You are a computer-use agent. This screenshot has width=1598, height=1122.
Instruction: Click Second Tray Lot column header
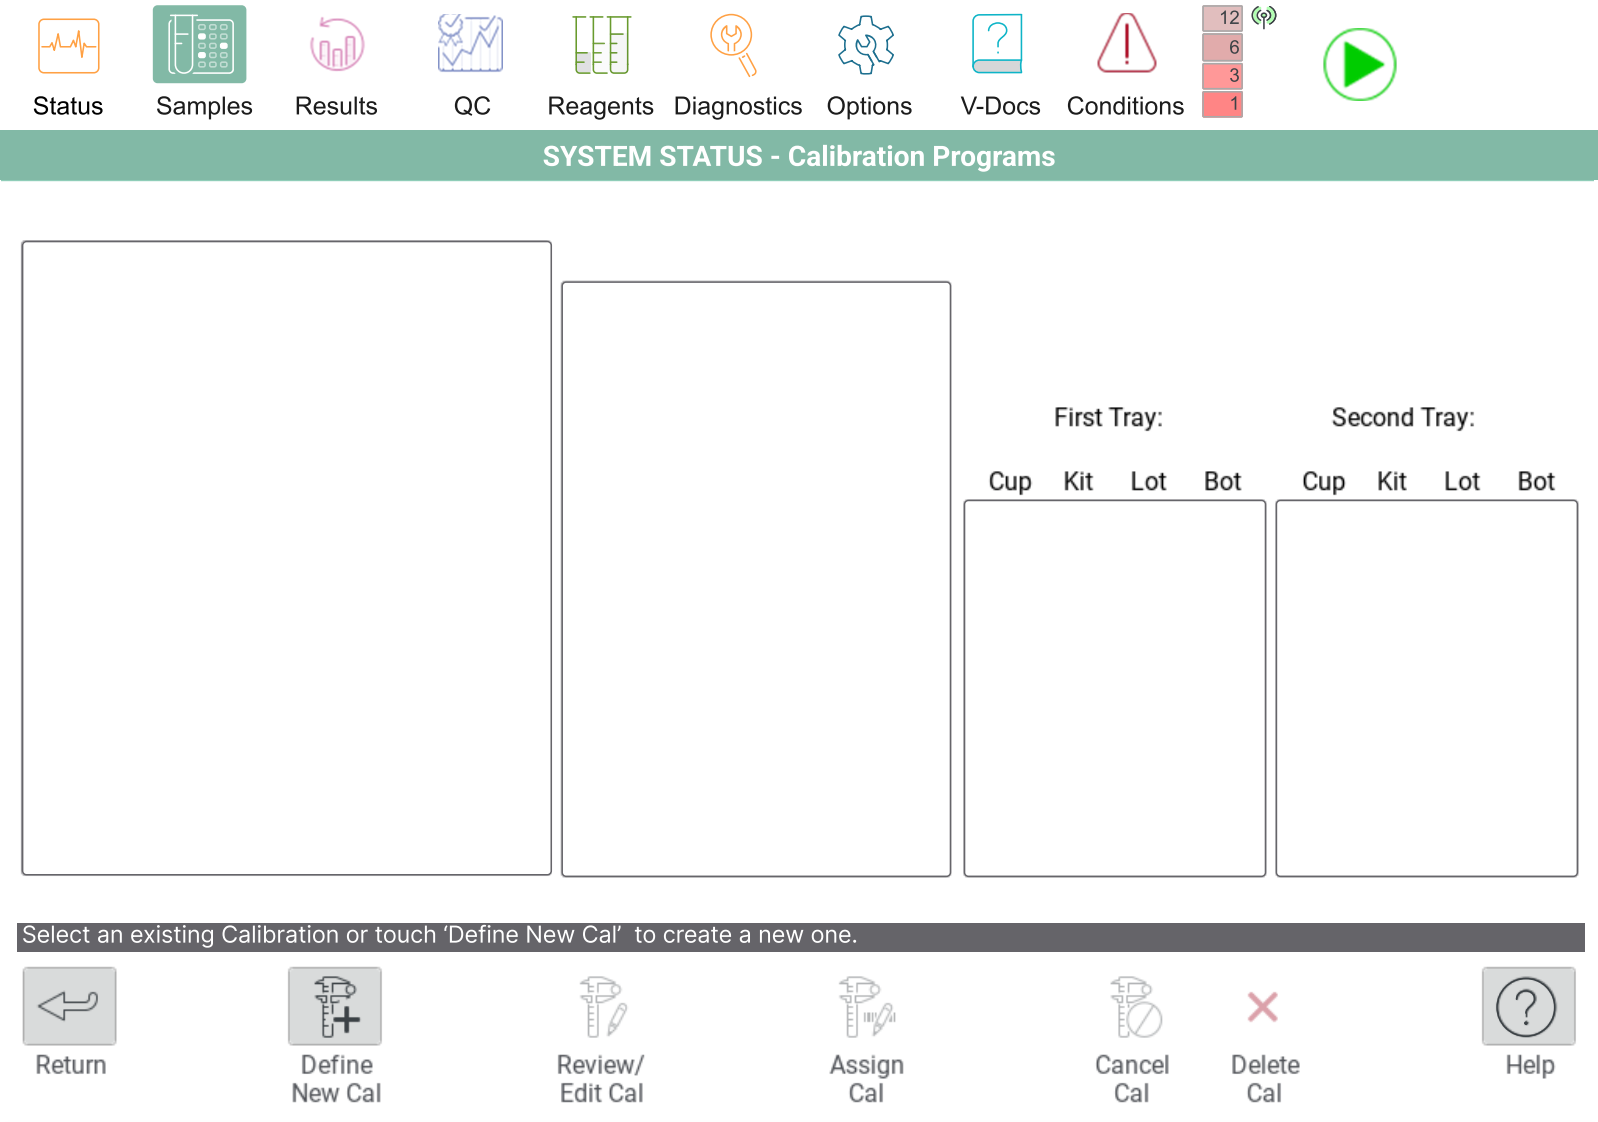coord(1461,481)
